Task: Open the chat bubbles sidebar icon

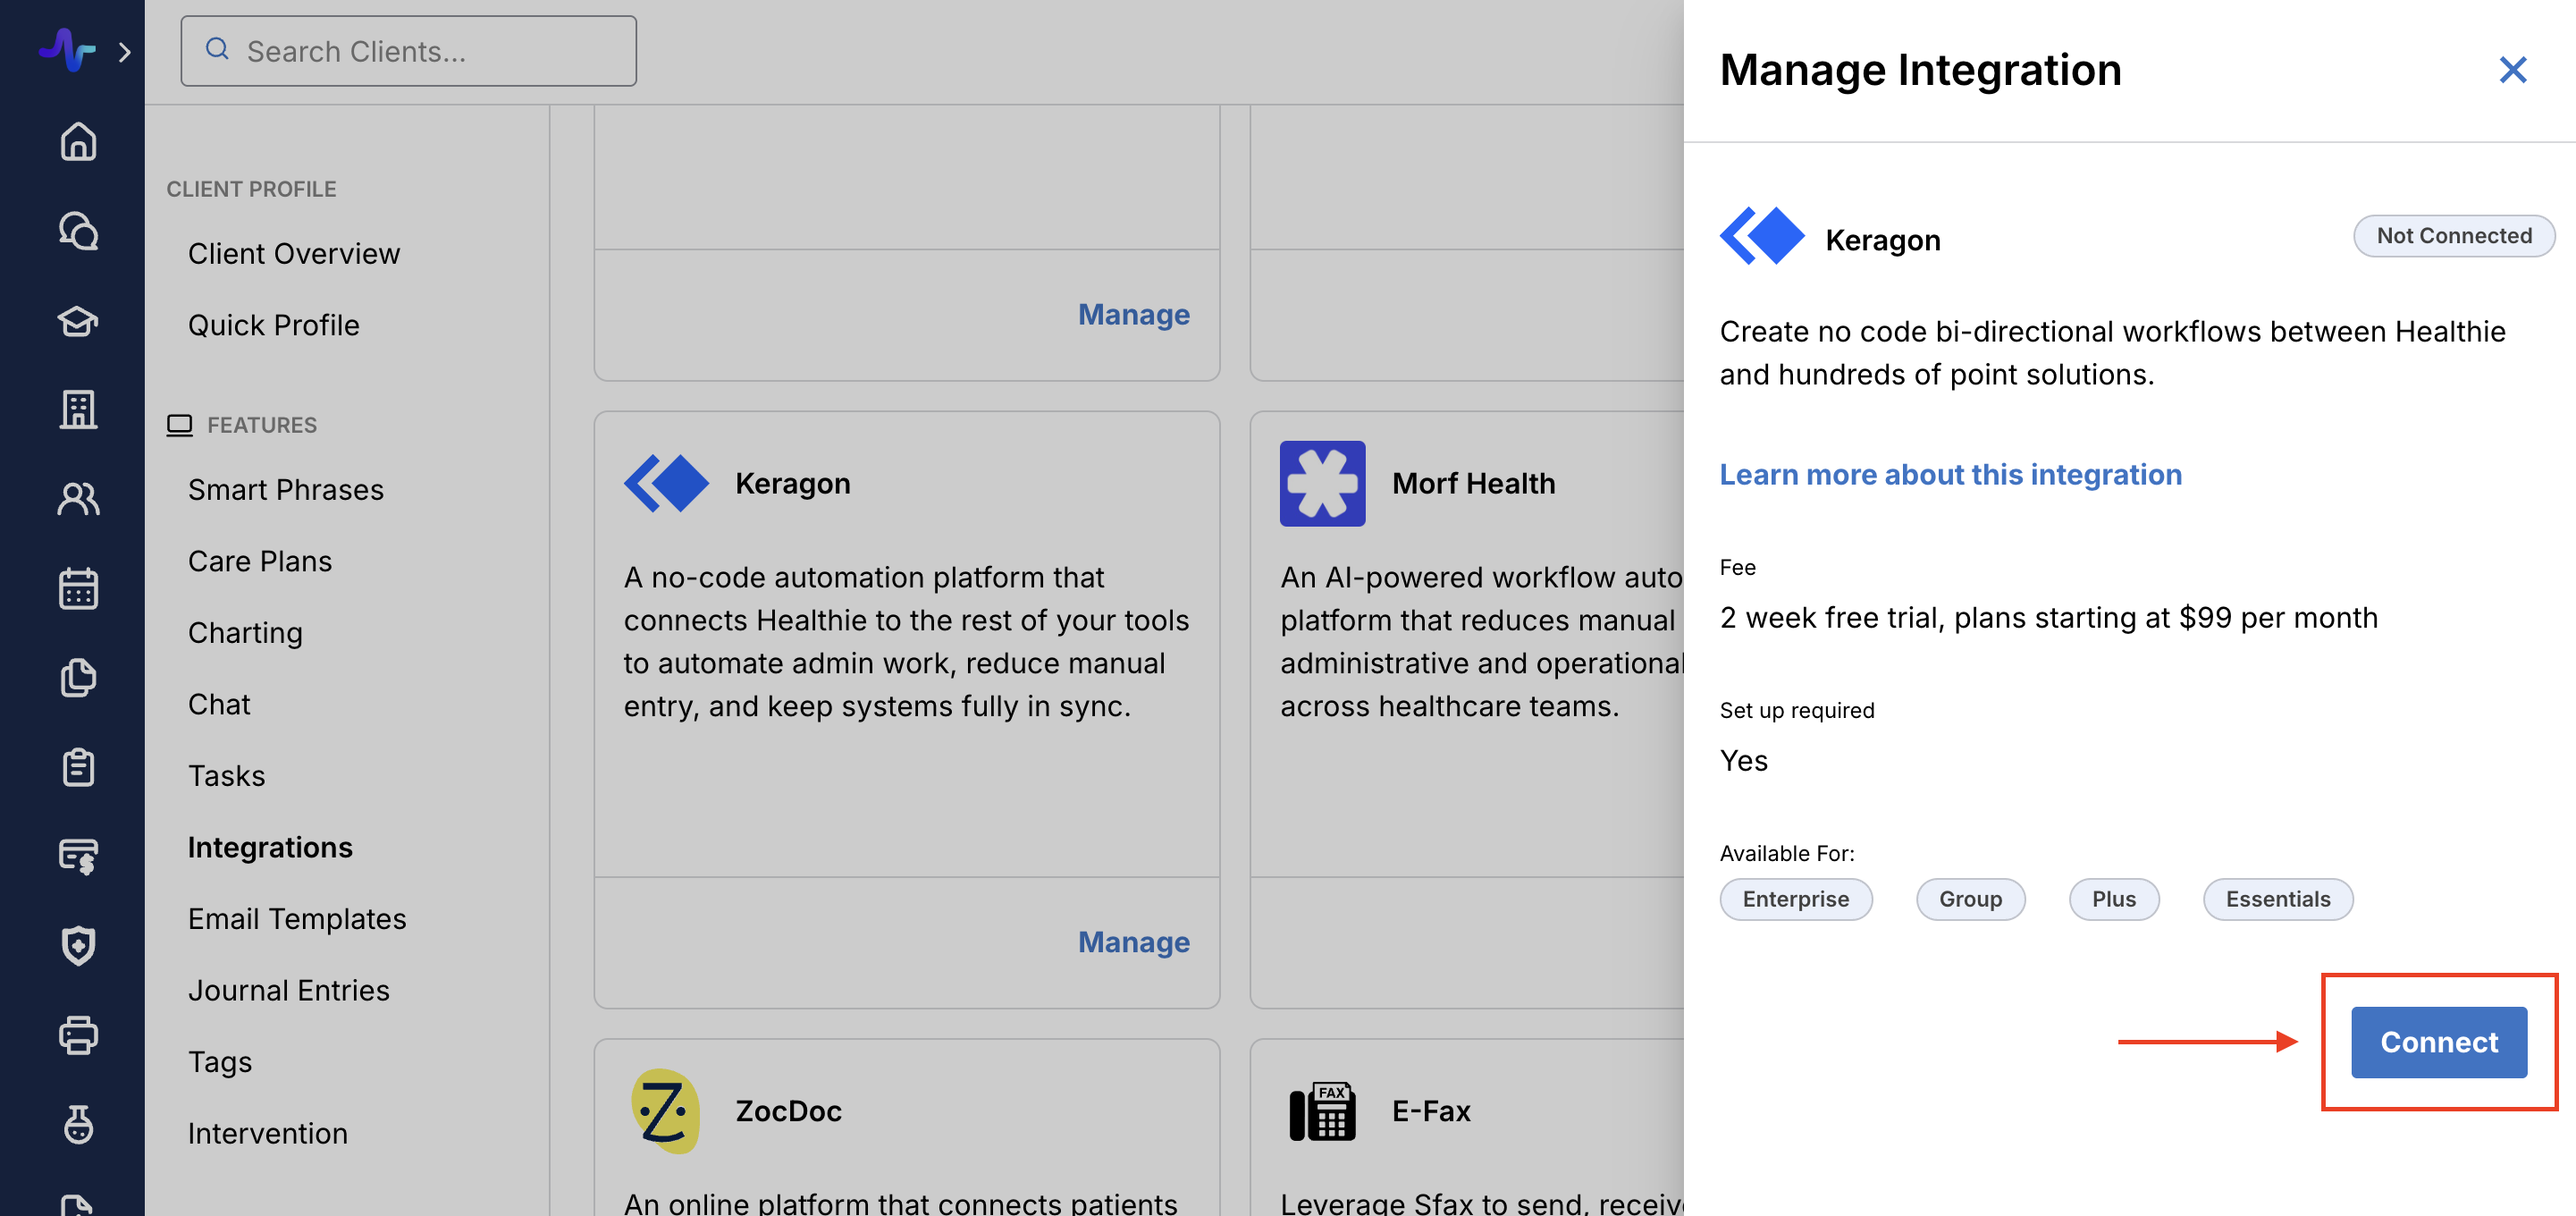Action: pyautogui.click(x=78, y=231)
